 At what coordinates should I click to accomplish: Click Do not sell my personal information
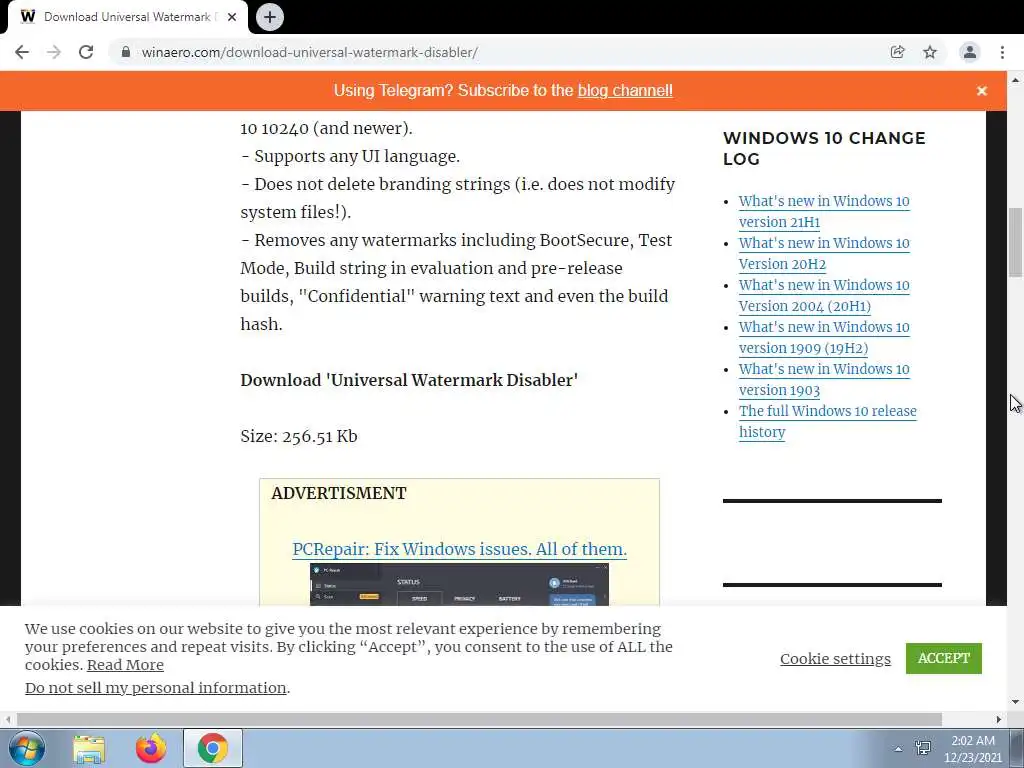pos(155,688)
